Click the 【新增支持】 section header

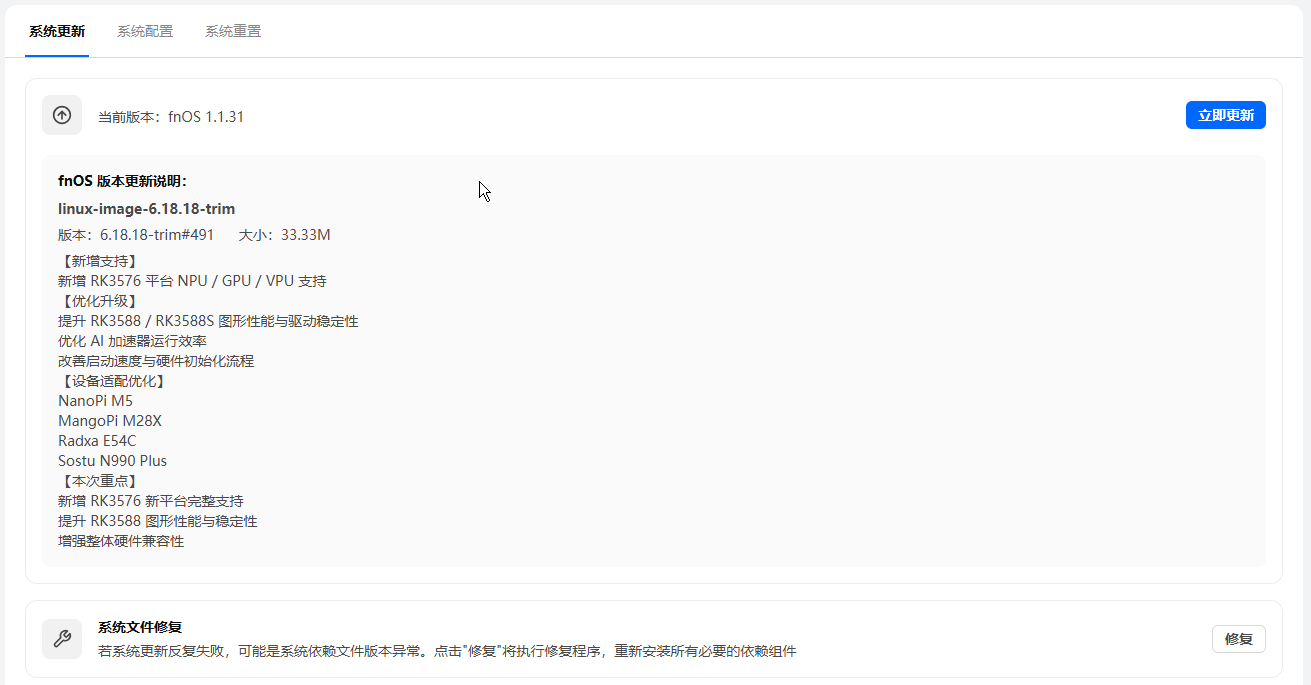click(98, 261)
